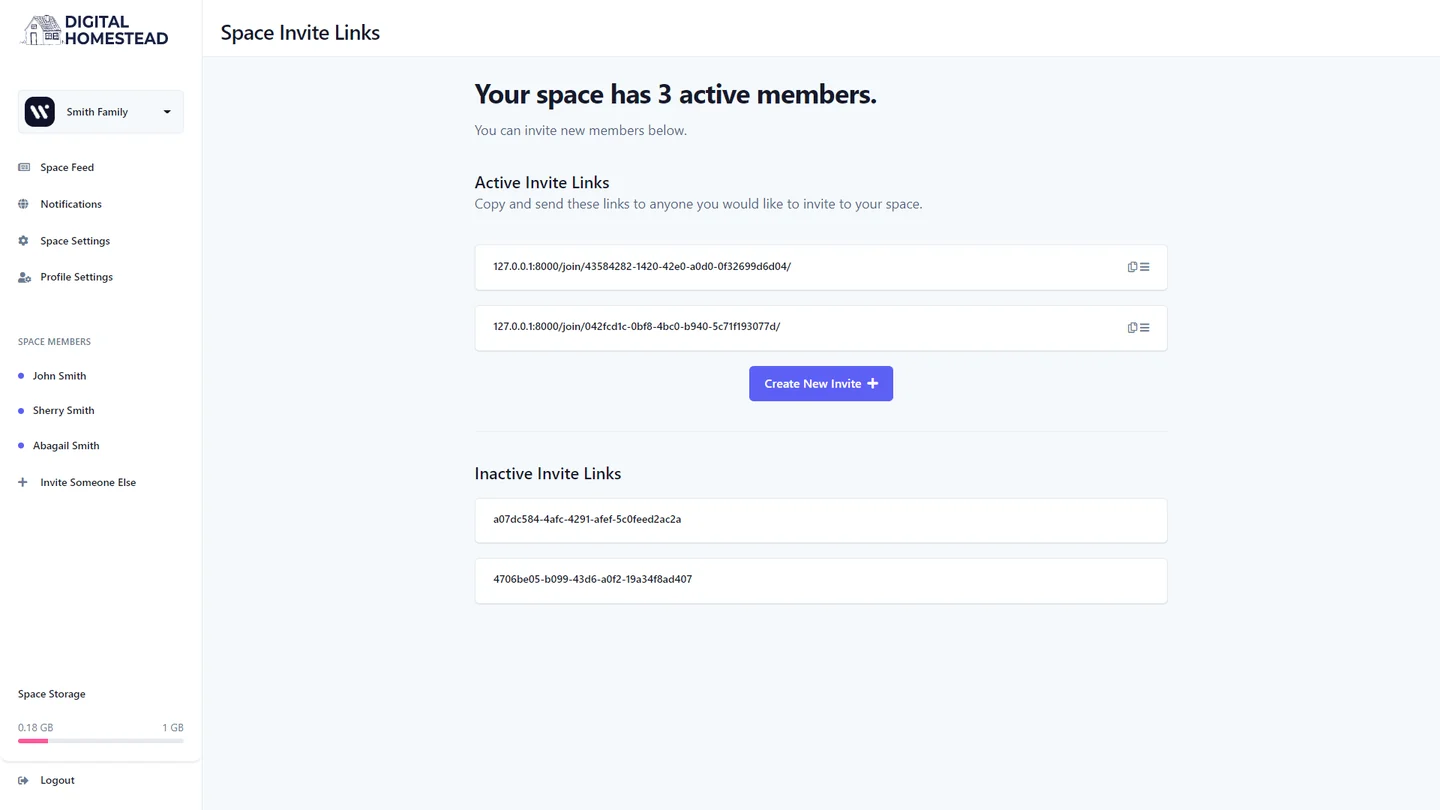Screen dimensions: 1440x810
Task: Select the inactive invite 4706be05 entry
Action: [821, 580]
